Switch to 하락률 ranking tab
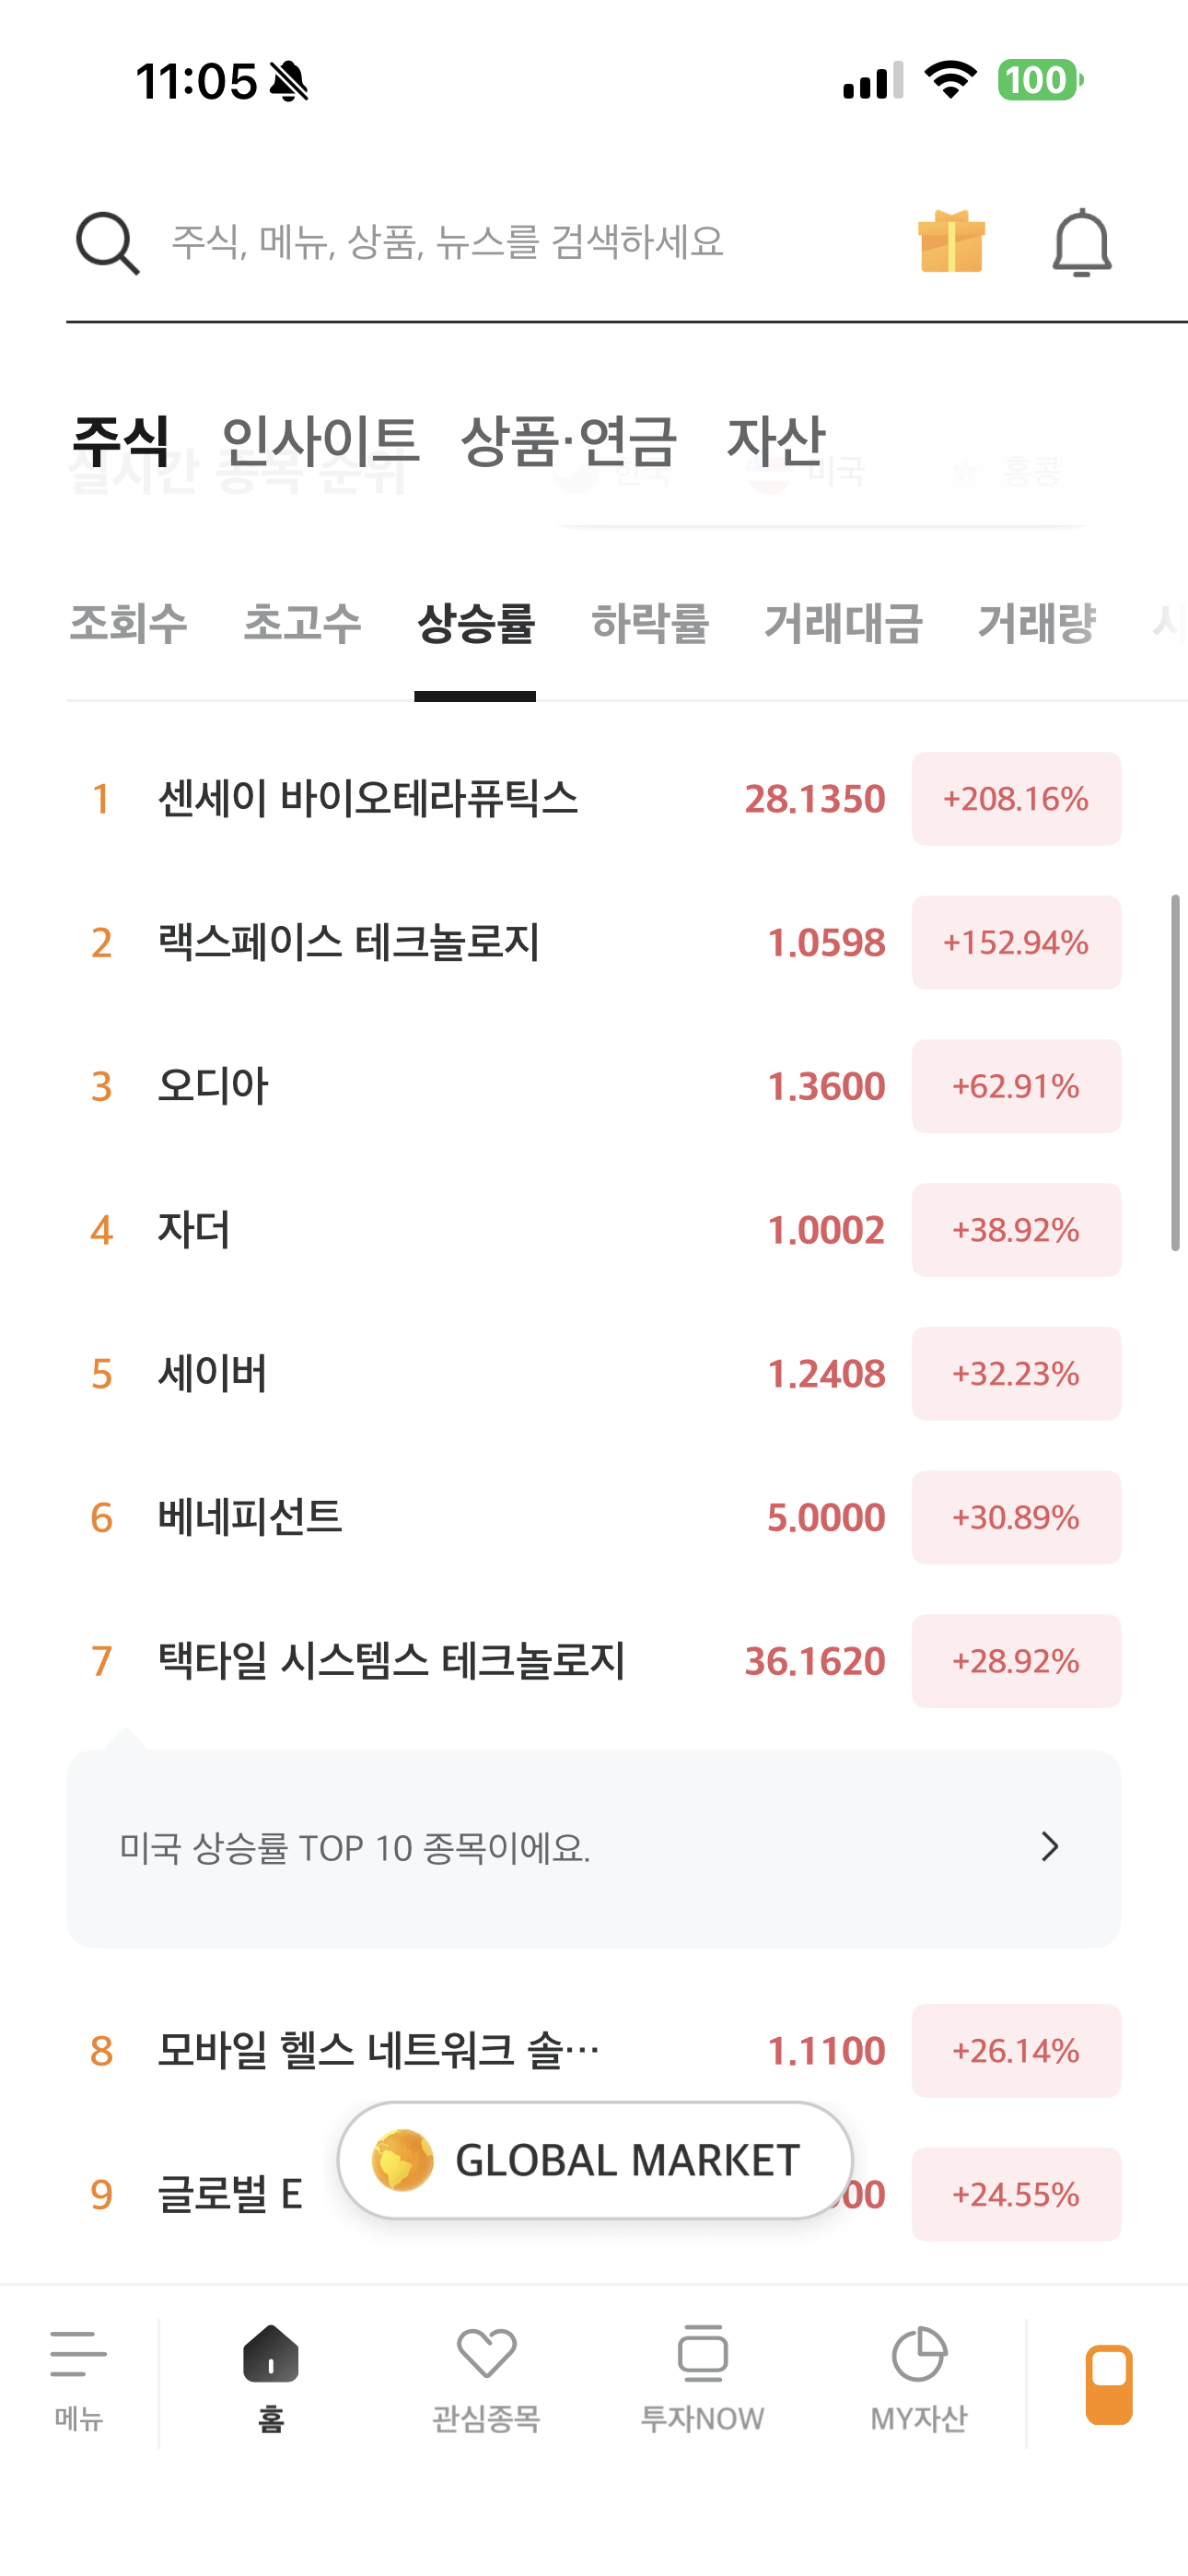This screenshot has width=1188, height=2576. pos(650,624)
